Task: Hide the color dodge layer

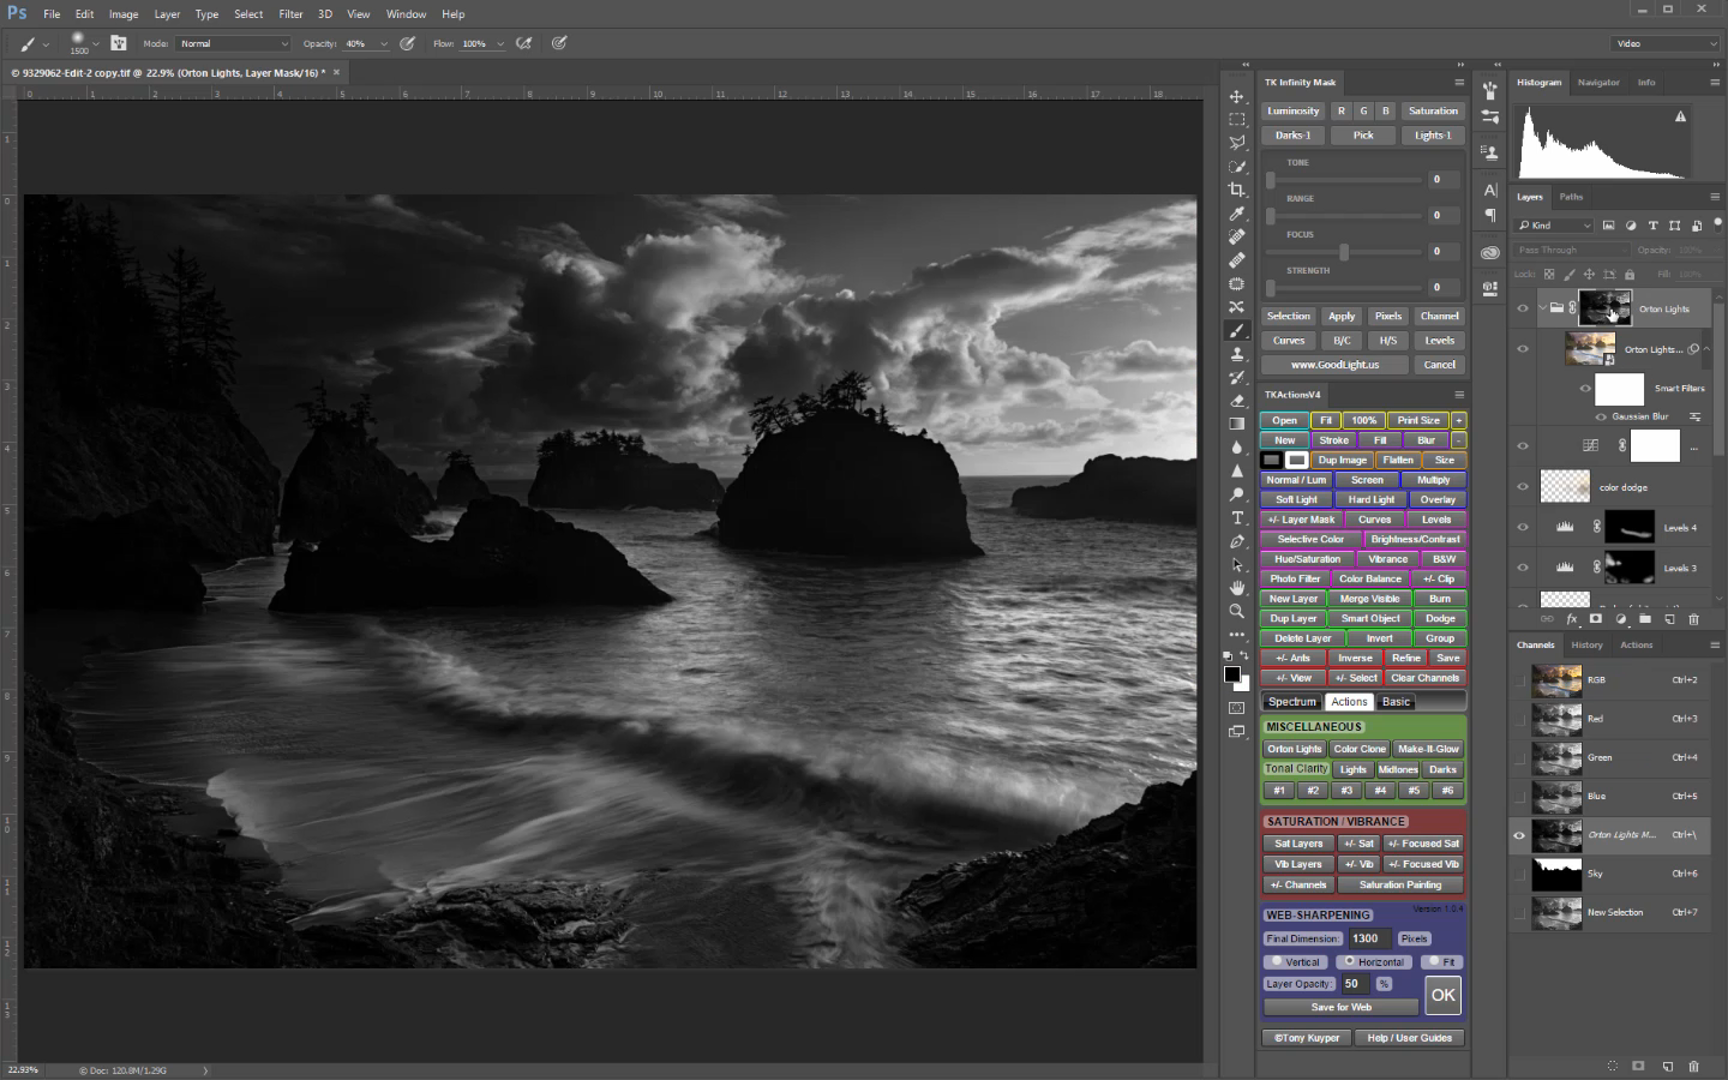Action: coord(1523,487)
